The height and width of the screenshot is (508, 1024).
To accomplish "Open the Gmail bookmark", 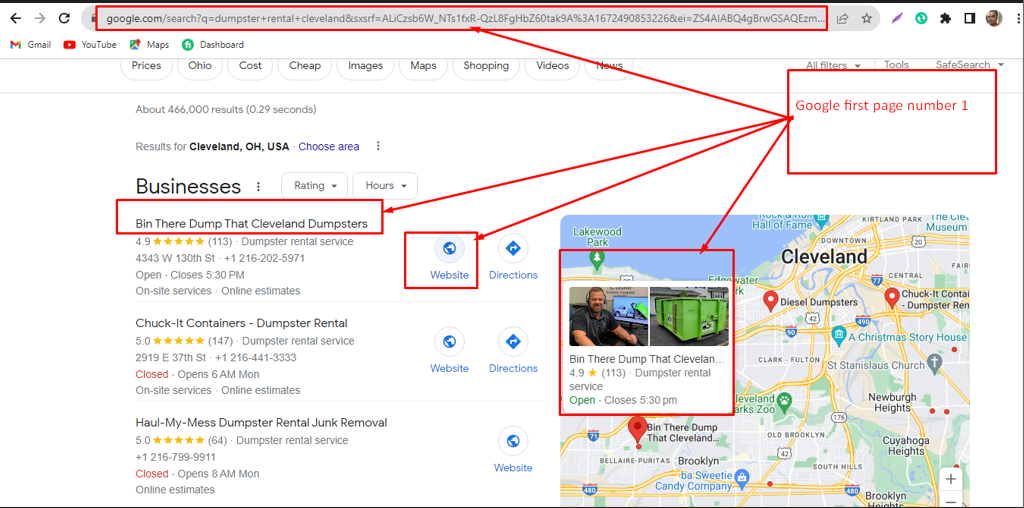I will tap(31, 44).
